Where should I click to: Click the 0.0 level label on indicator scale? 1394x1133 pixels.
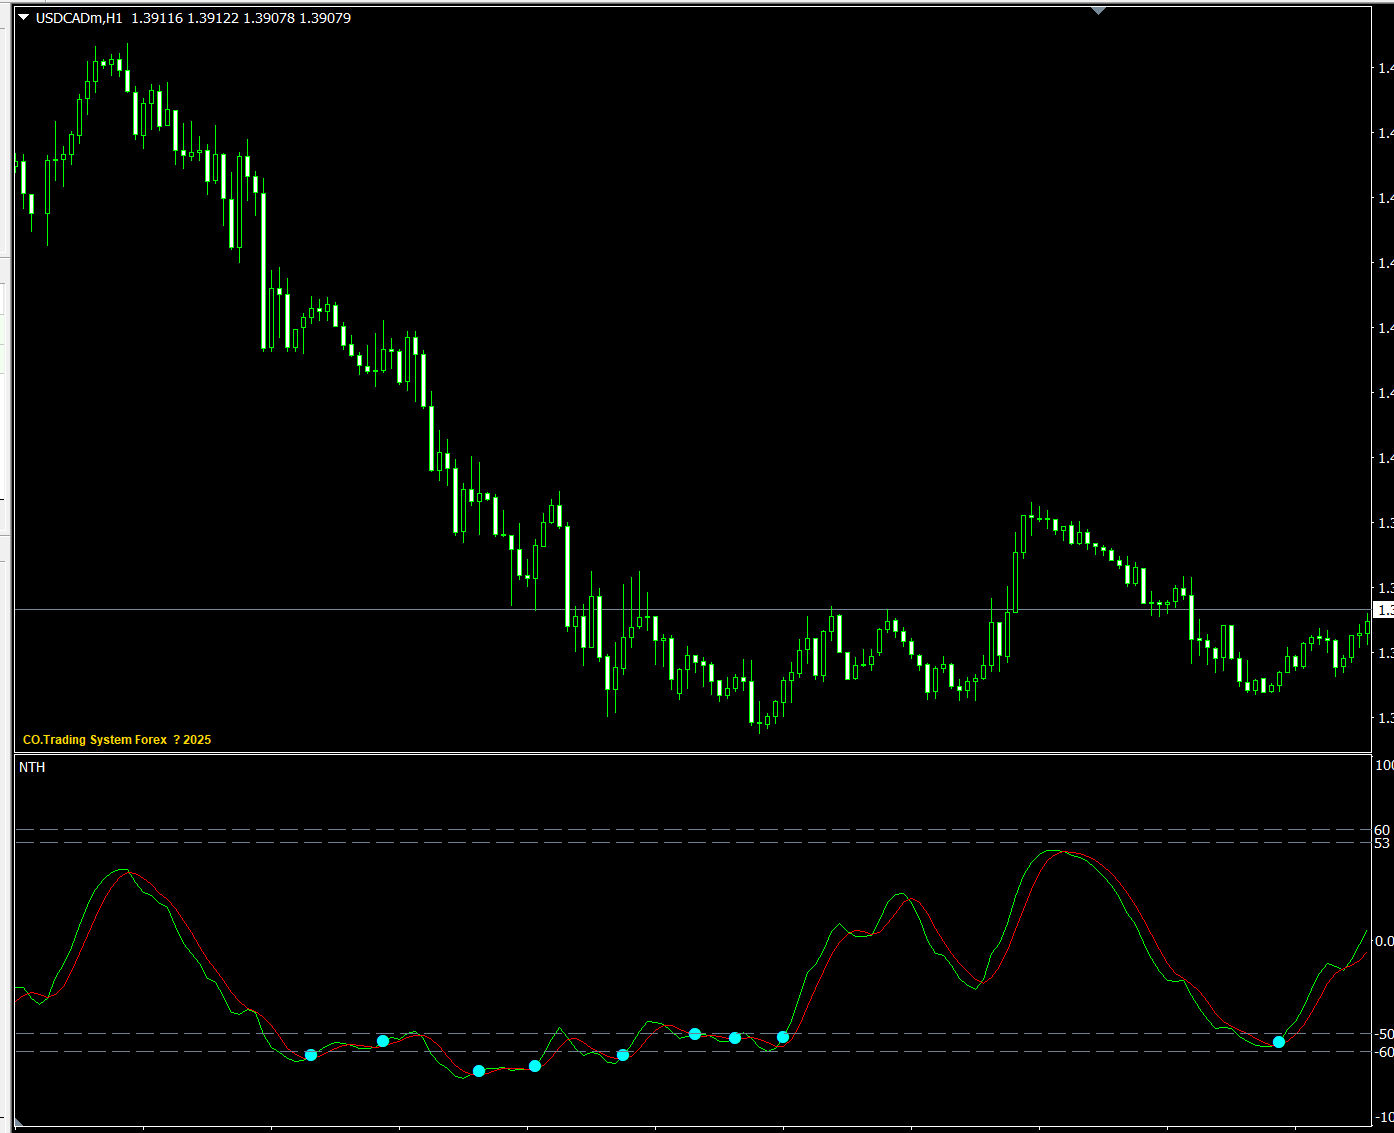click(x=1383, y=941)
